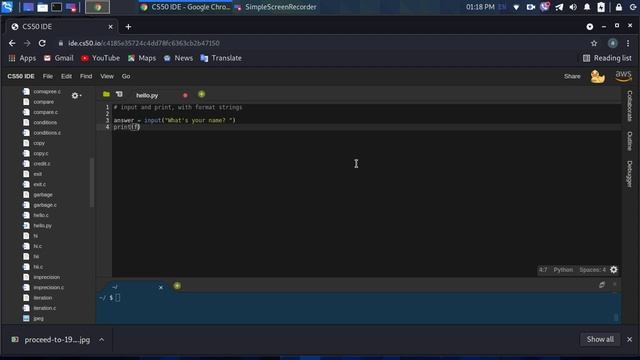The width and height of the screenshot is (640, 360).
Task: Open the View menu
Action: [x=107, y=76]
